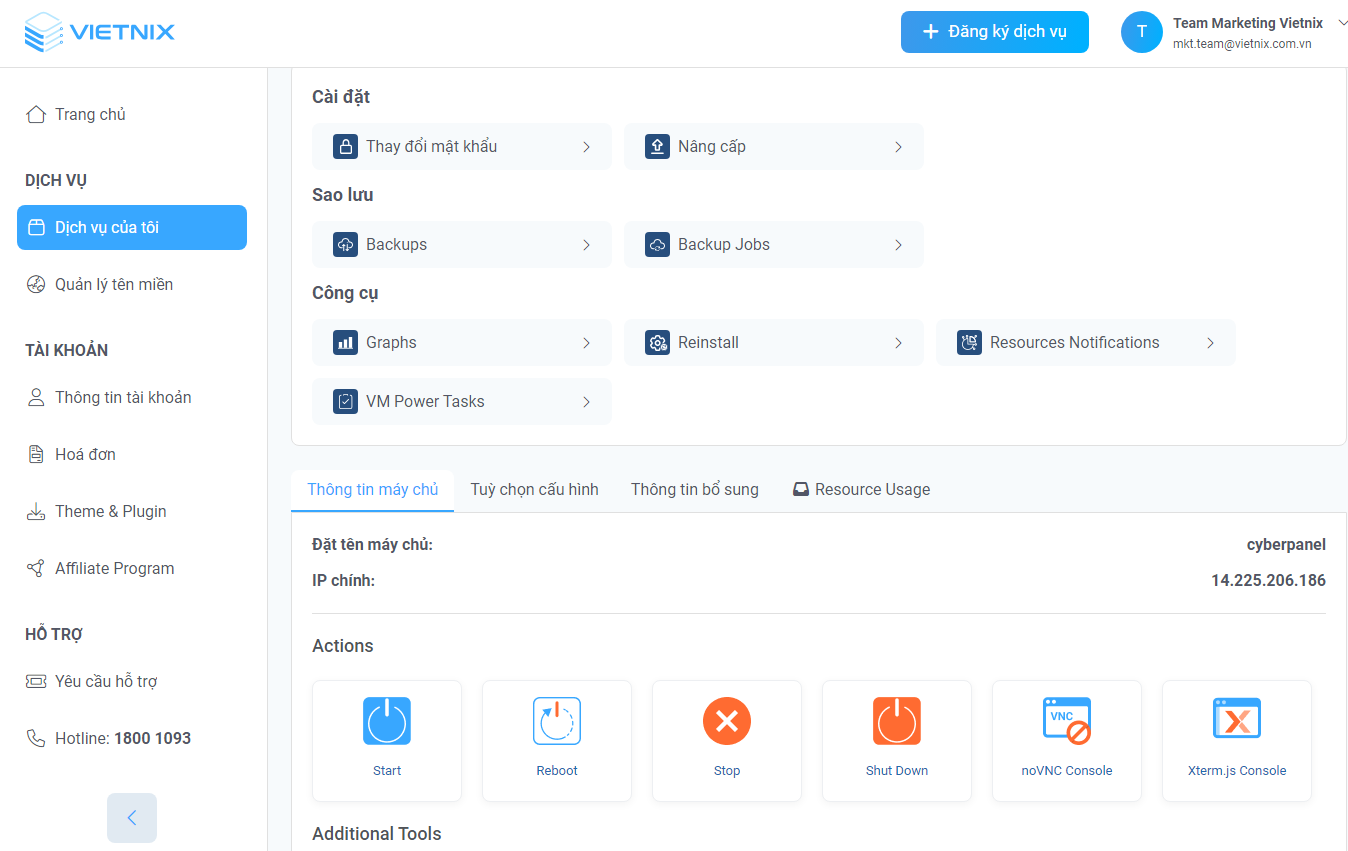Open the Backup Jobs icon

pos(657,244)
